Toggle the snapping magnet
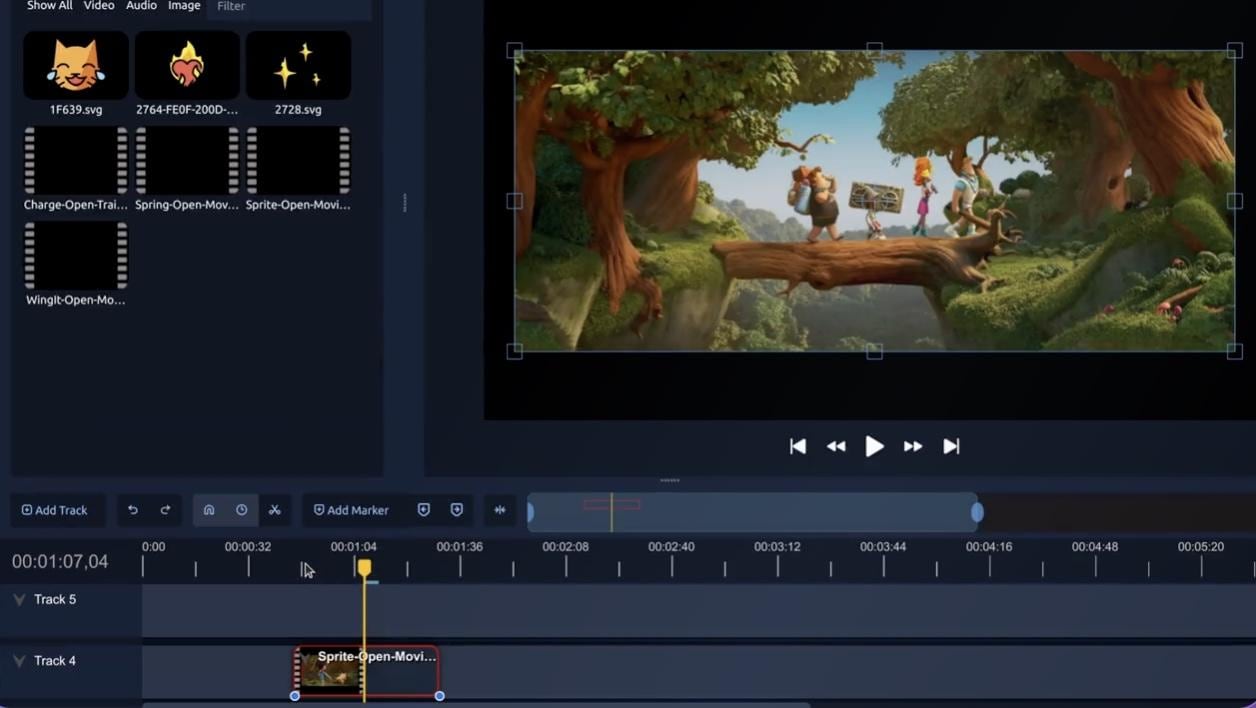This screenshot has height=708, width=1256. [208, 510]
